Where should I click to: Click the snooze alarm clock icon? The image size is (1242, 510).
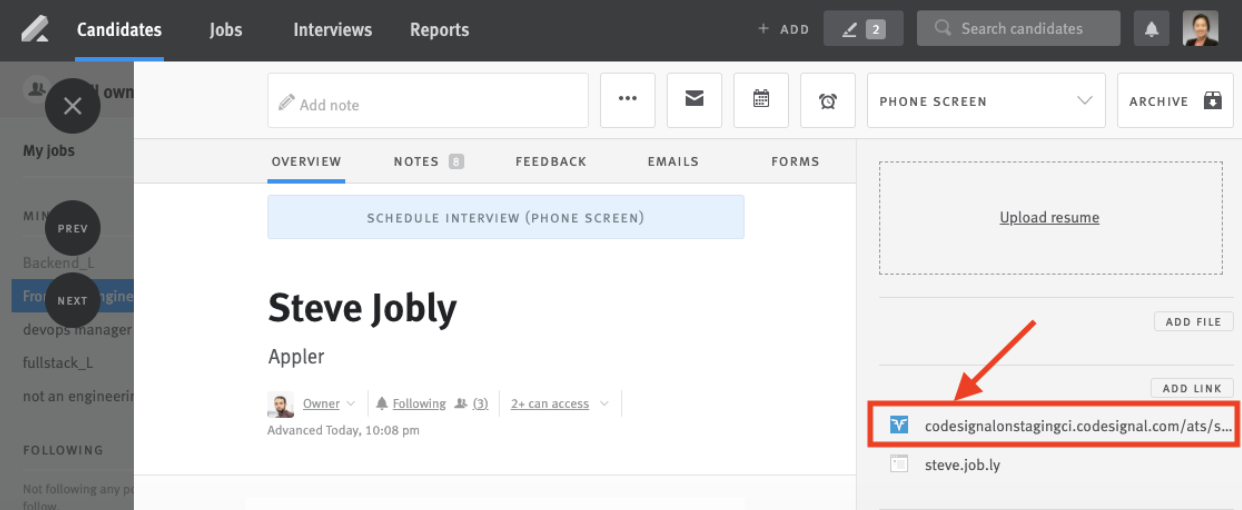828,101
